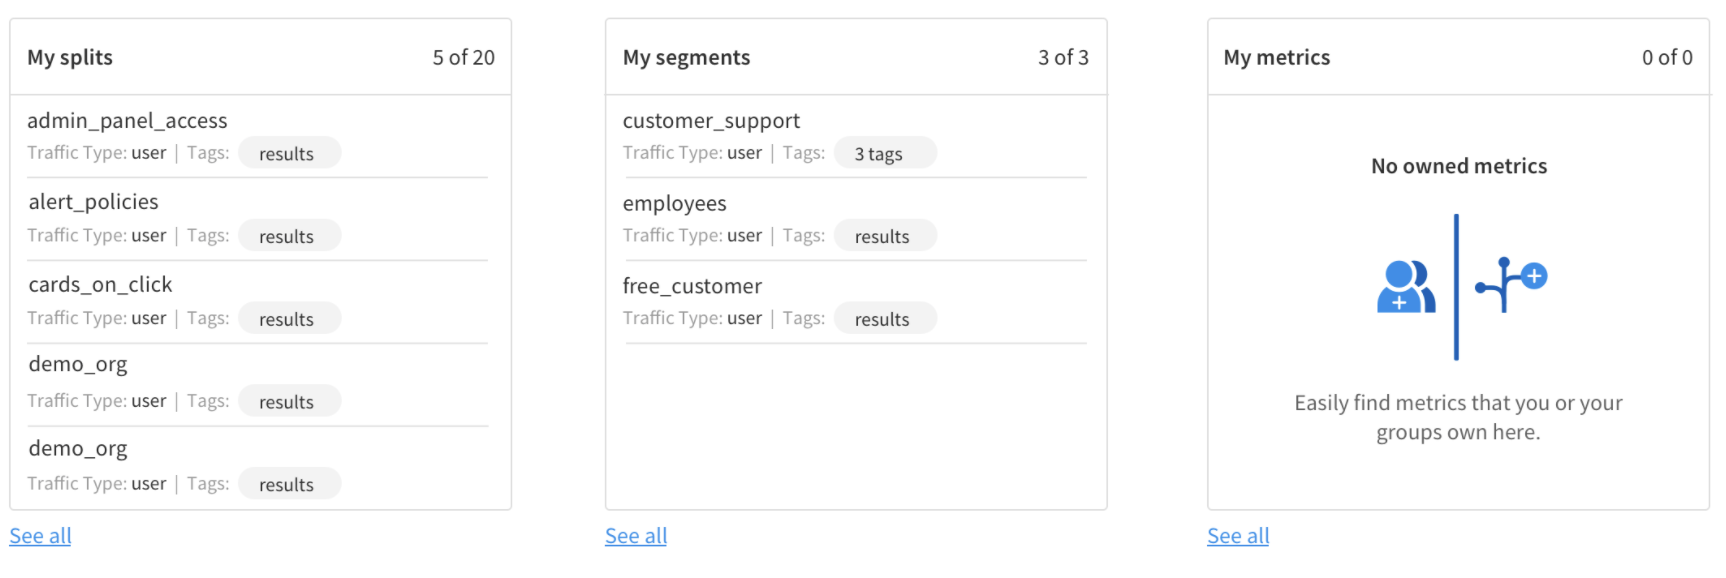This screenshot has height=578, width=1726.
Task: Open the admin_panel_access split
Action: [127, 121]
